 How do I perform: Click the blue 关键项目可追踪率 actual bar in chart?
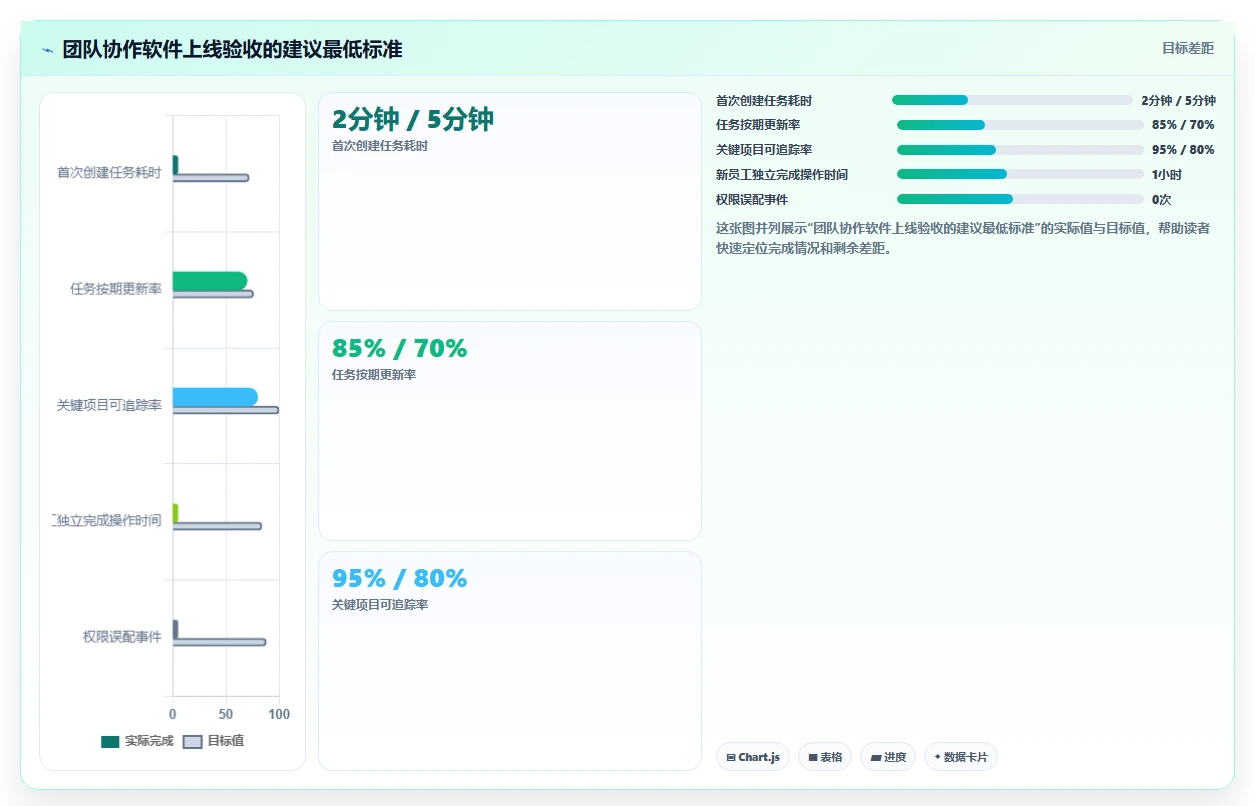215,397
